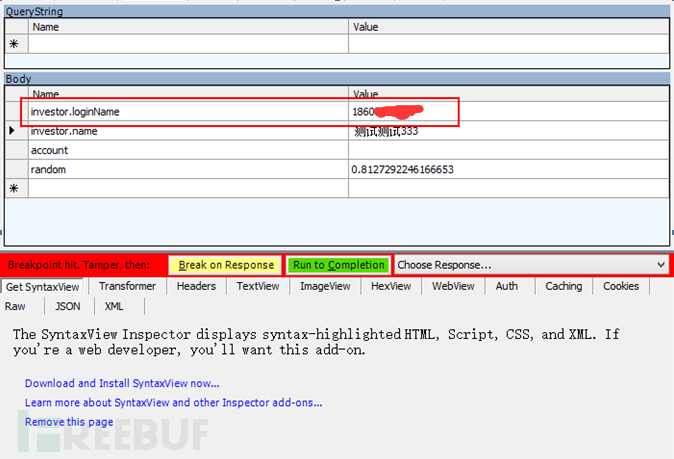
Task: Click the QueryString Name column header
Action: click(188, 27)
